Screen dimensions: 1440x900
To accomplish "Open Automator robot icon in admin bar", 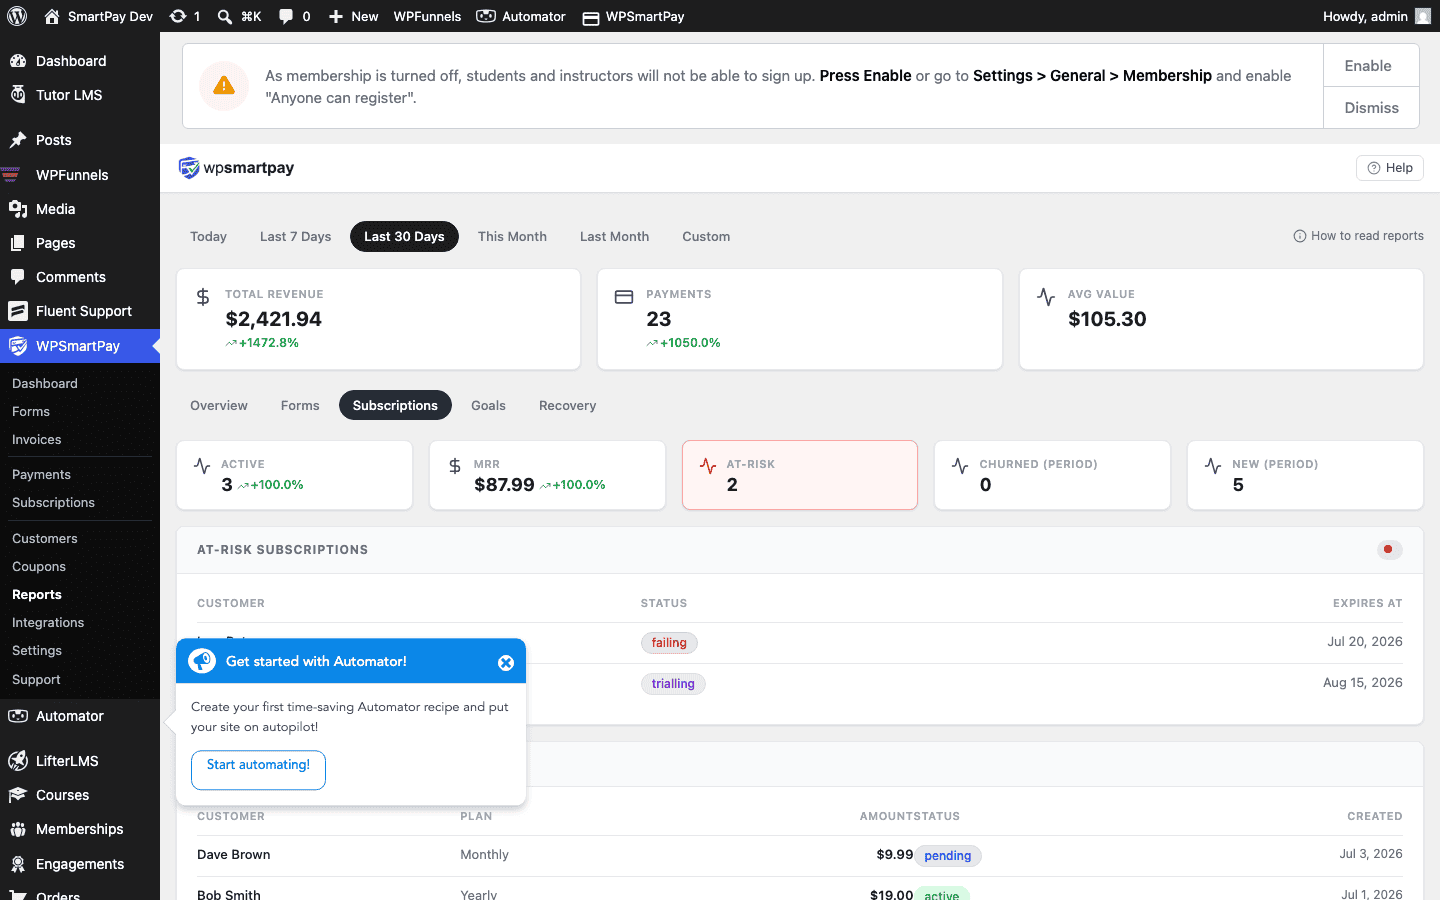I will [486, 16].
